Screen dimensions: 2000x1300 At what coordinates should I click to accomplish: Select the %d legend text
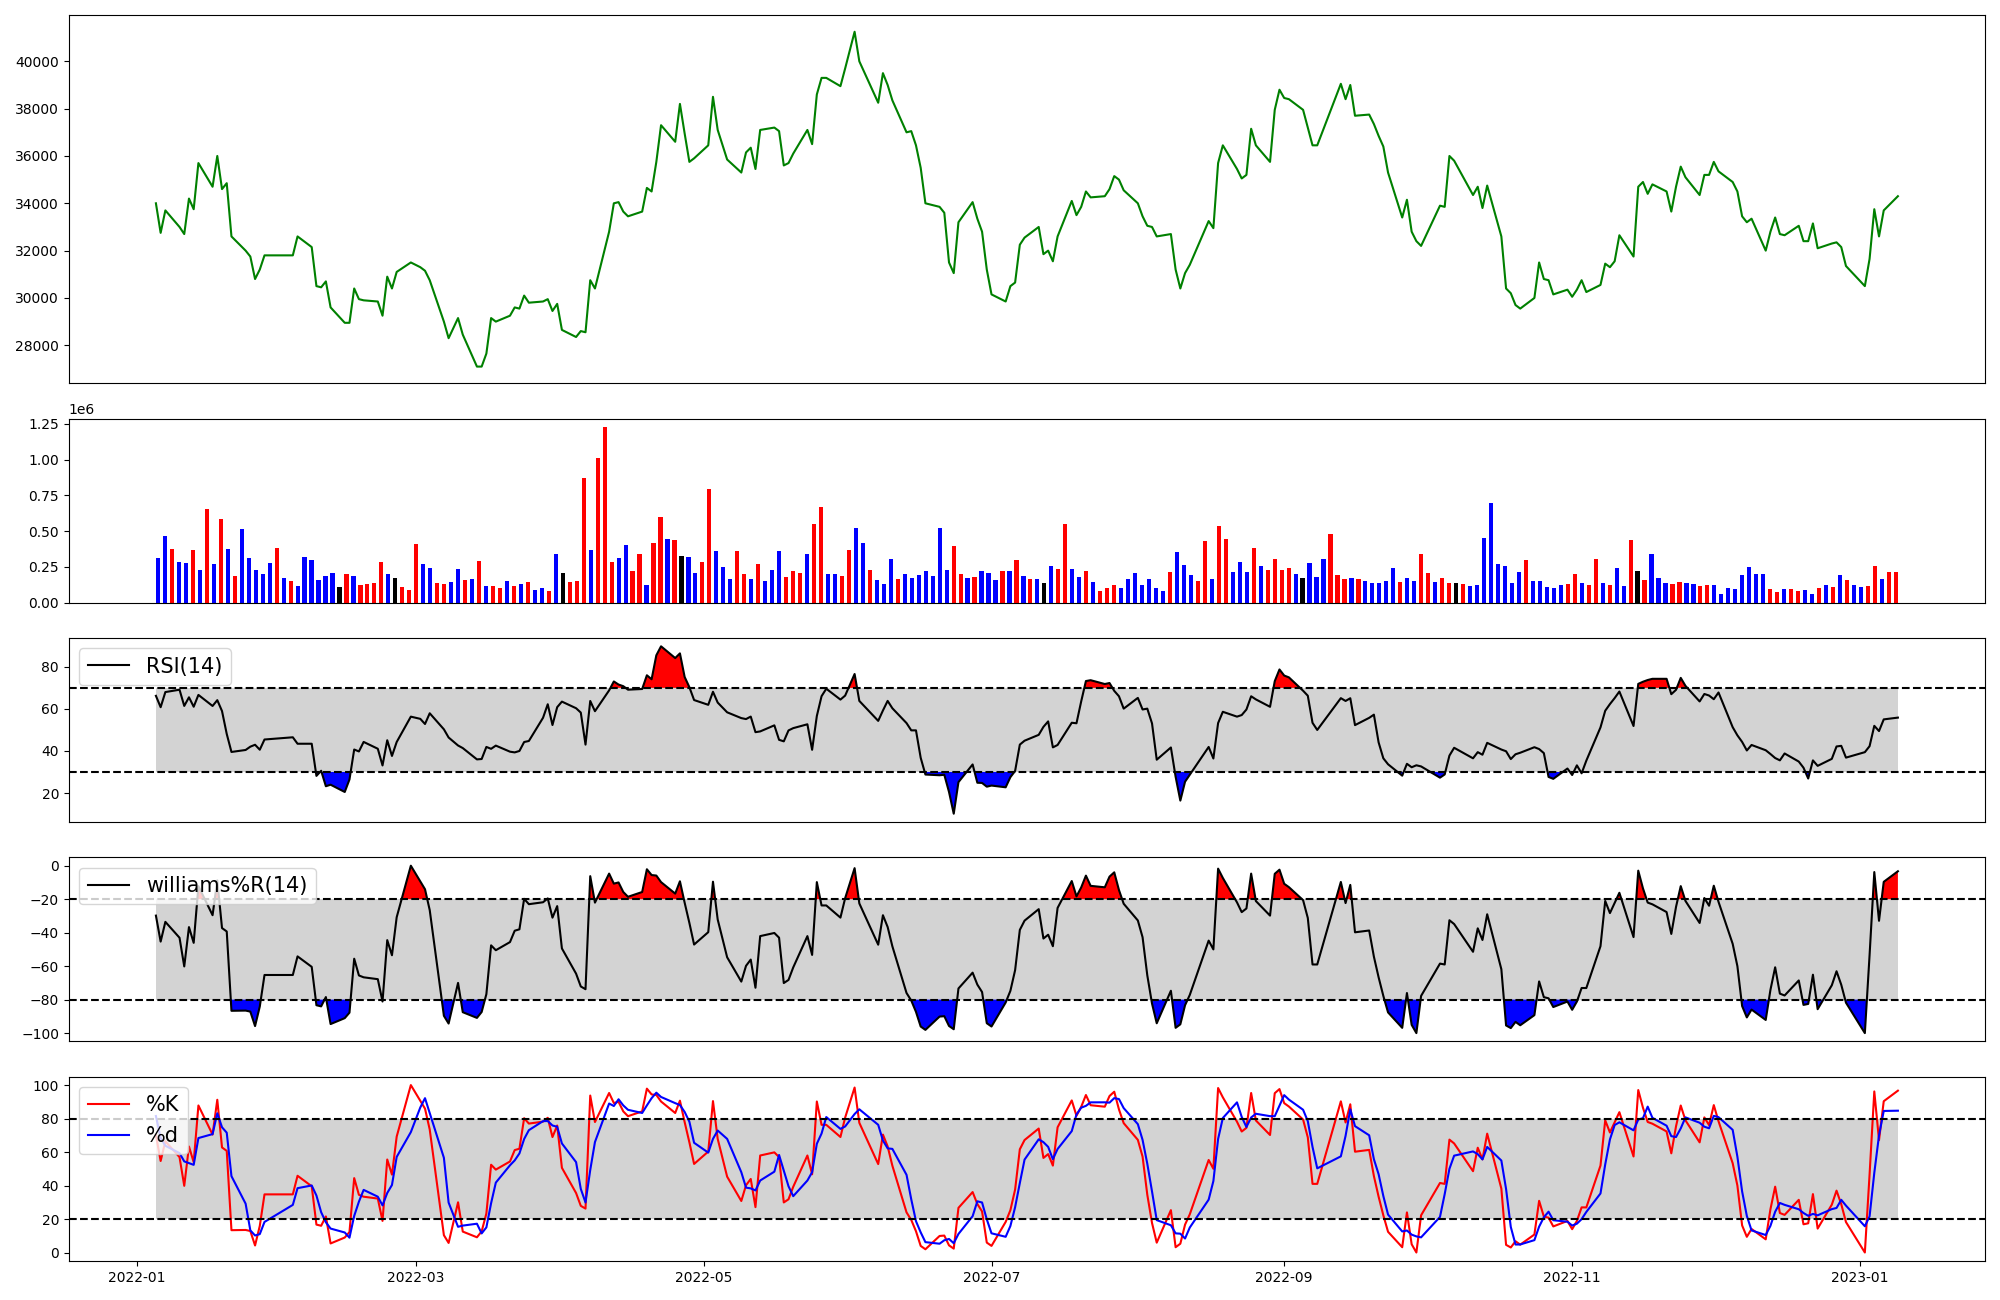tap(162, 1135)
